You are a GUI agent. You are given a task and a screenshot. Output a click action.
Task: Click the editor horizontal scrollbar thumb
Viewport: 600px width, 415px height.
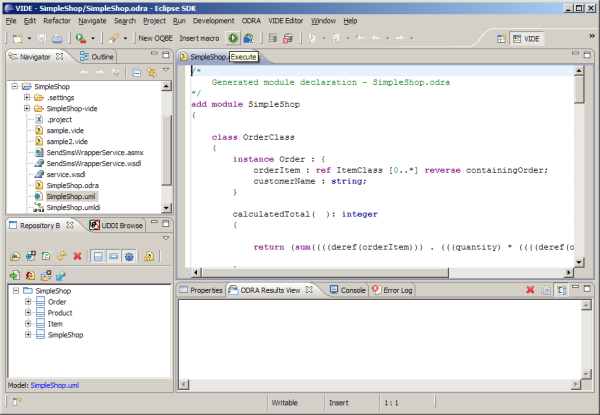(x=325, y=272)
